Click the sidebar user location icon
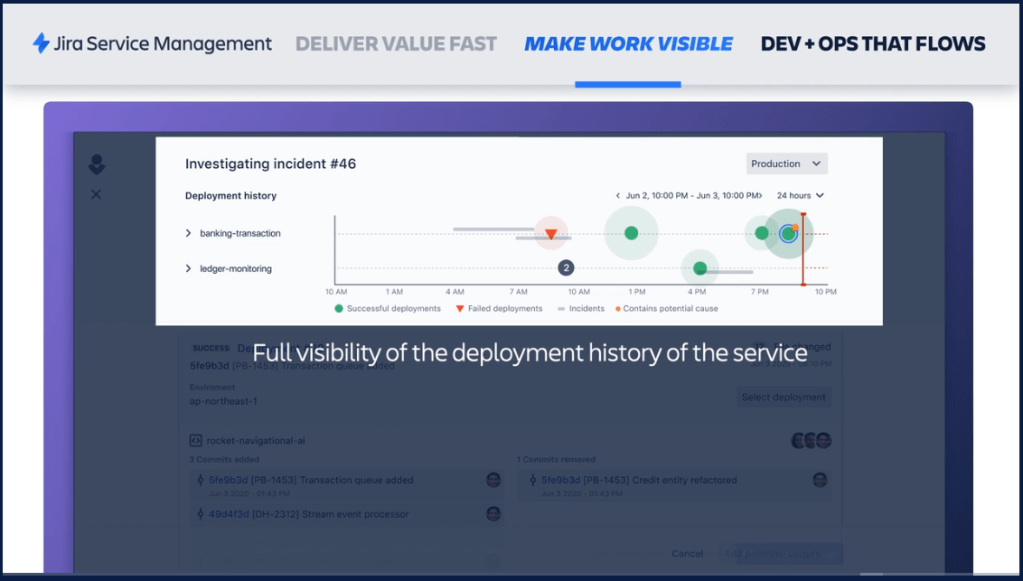Viewport: 1023px width, 581px height. click(96, 165)
